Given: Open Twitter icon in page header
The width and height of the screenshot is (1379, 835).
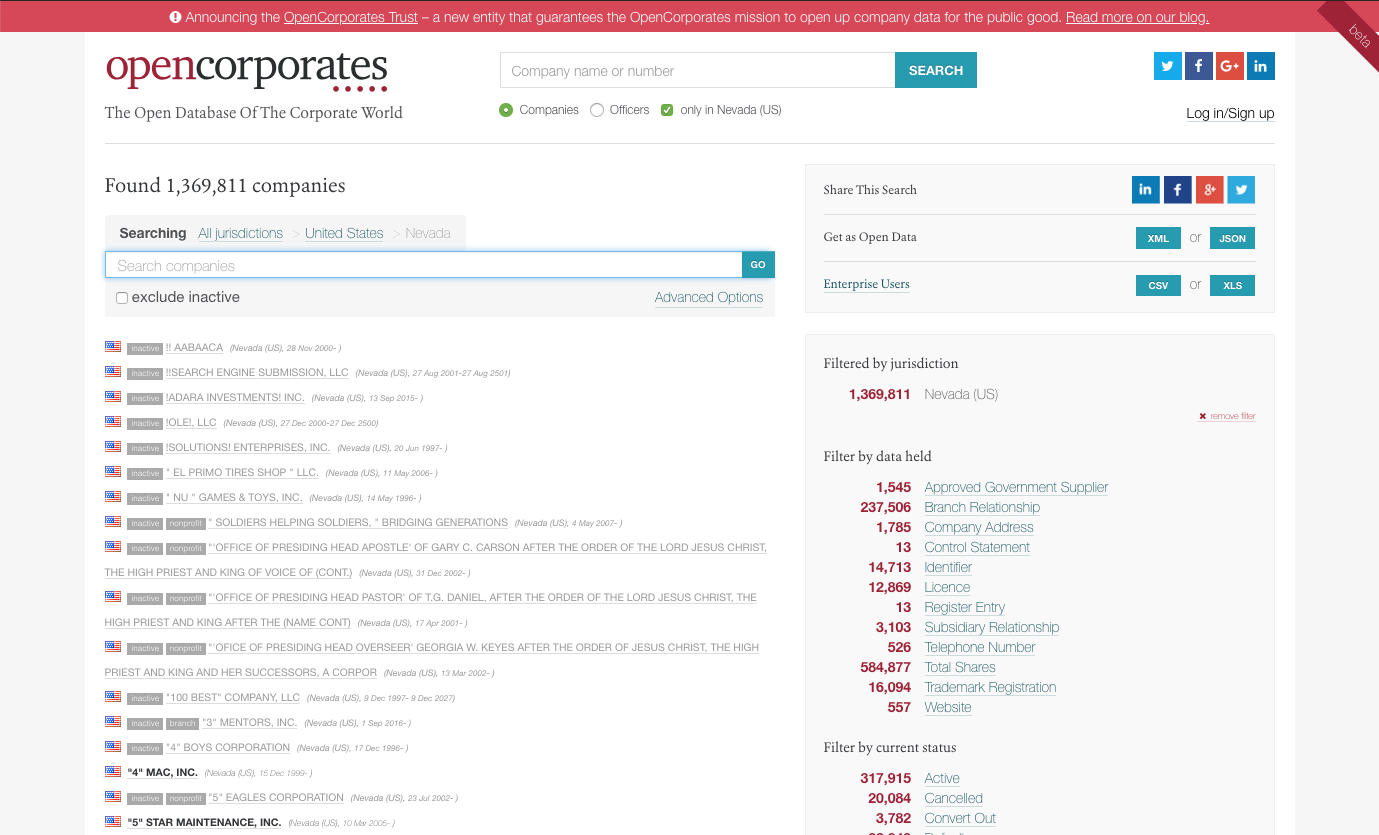Looking at the screenshot, I should click(1168, 66).
